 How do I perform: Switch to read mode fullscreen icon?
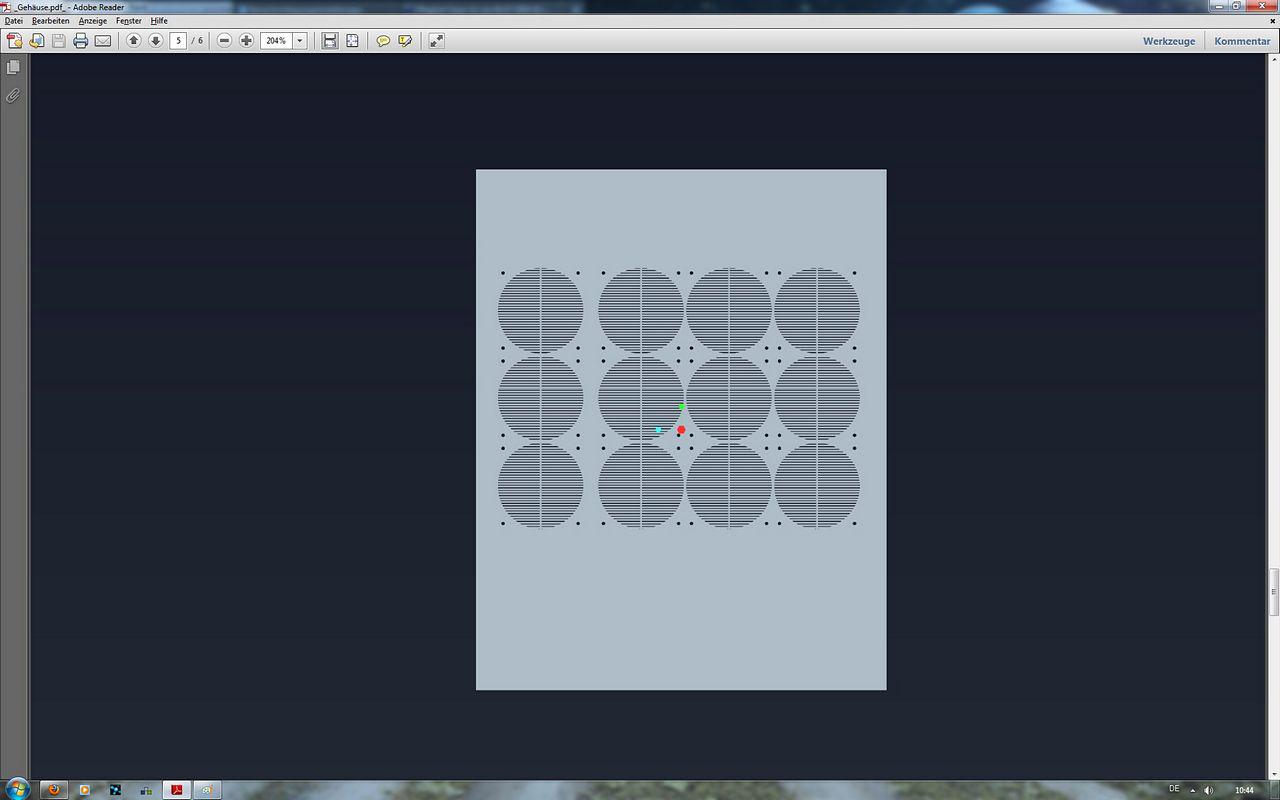point(436,41)
